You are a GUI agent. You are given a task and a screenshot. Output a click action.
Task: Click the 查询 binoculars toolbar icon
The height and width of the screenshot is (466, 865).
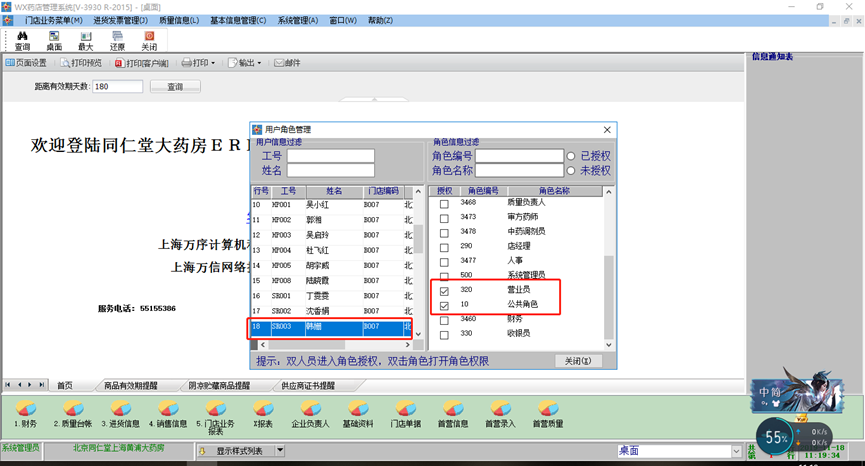tap(23, 41)
